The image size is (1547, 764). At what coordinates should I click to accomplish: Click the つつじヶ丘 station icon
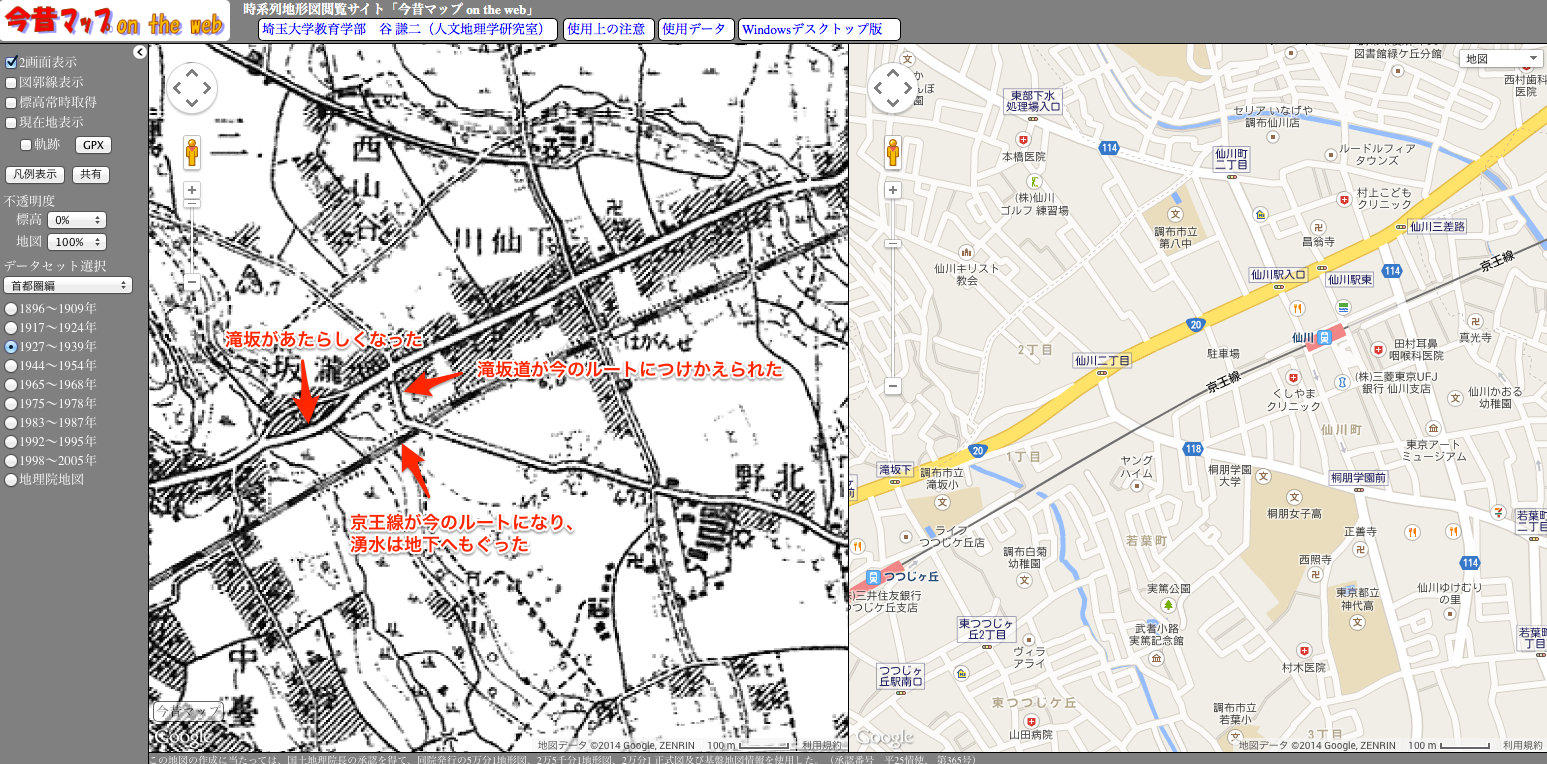click(x=873, y=577)
